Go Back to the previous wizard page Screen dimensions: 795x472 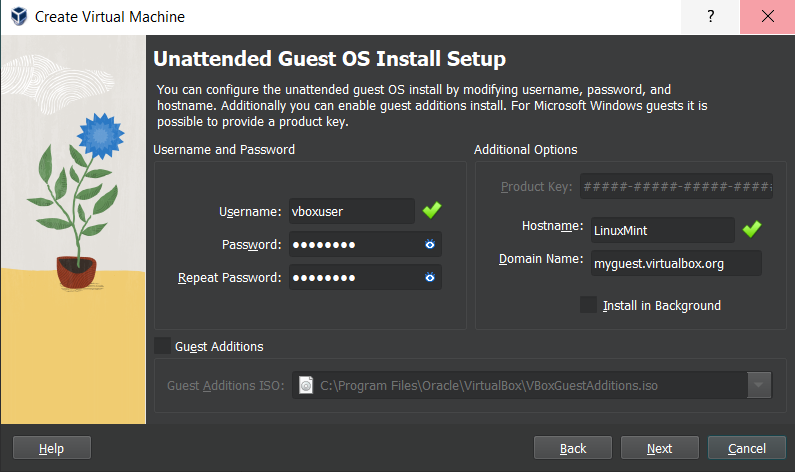click(573, 448)
